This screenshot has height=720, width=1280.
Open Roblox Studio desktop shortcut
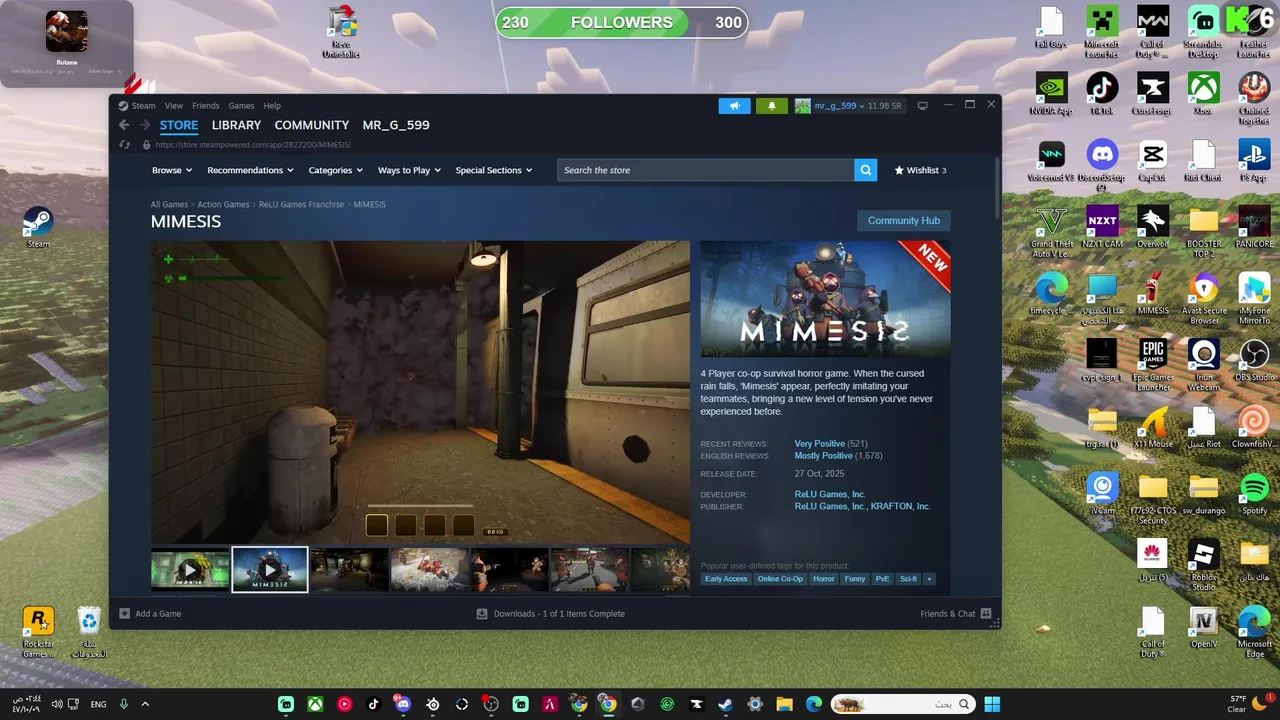tap(1203, 565)
